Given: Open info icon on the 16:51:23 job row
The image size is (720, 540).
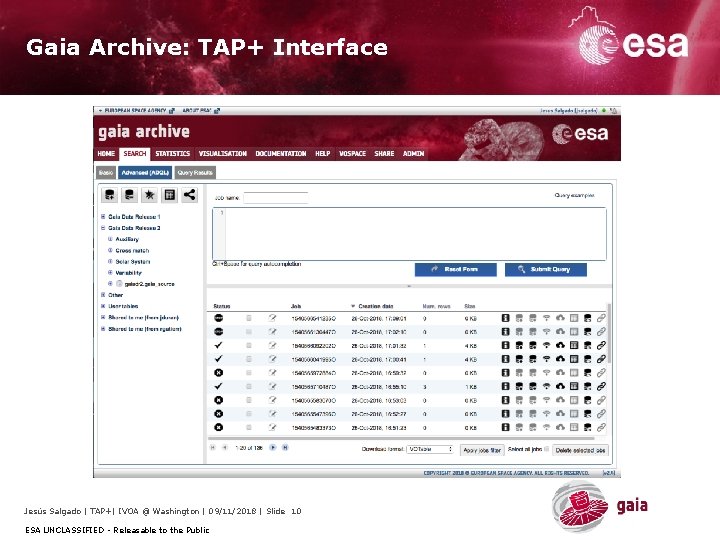Looking at the screenshot, I should click(x=506, y=428).
